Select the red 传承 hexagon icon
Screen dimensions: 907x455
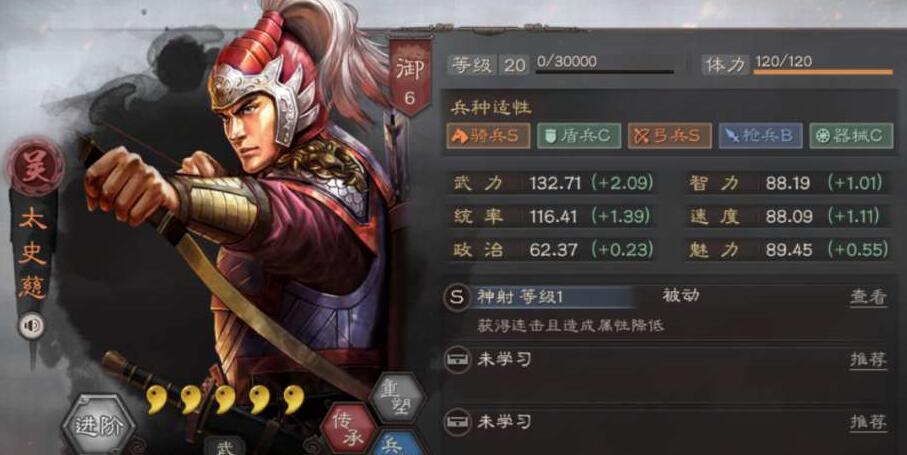[349, 430]
